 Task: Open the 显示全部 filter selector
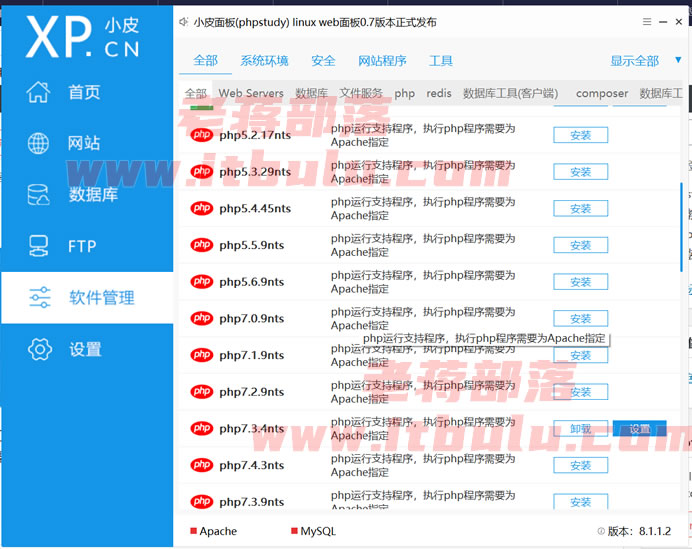(634, 61)
